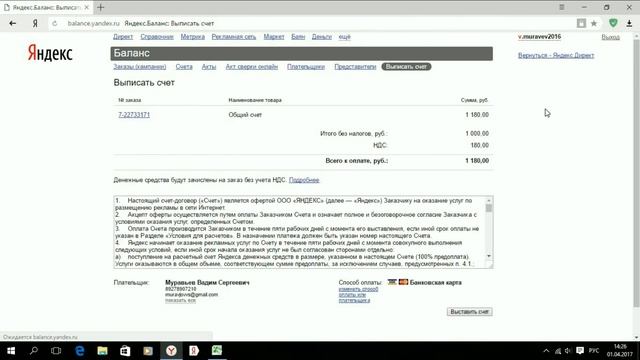This screenshot has width=640, height=360.
Task: Click the network tray icon
Action: [558, 351]
